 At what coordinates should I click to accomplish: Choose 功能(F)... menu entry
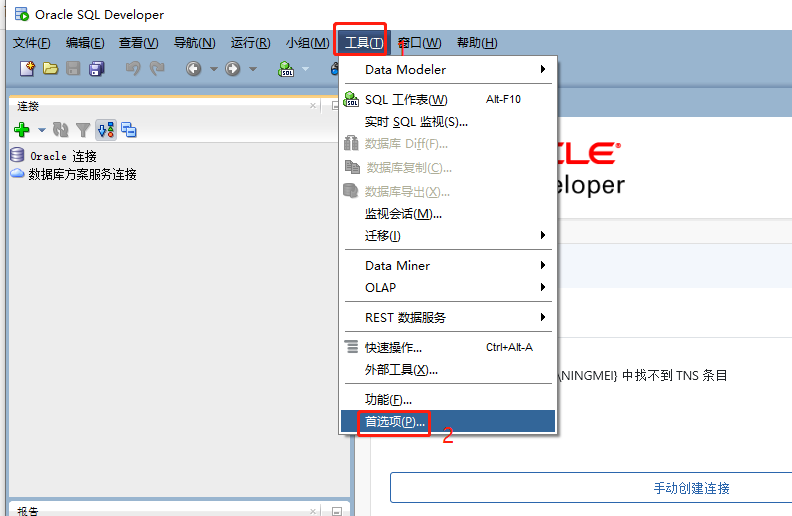click(x=448, y=399)
